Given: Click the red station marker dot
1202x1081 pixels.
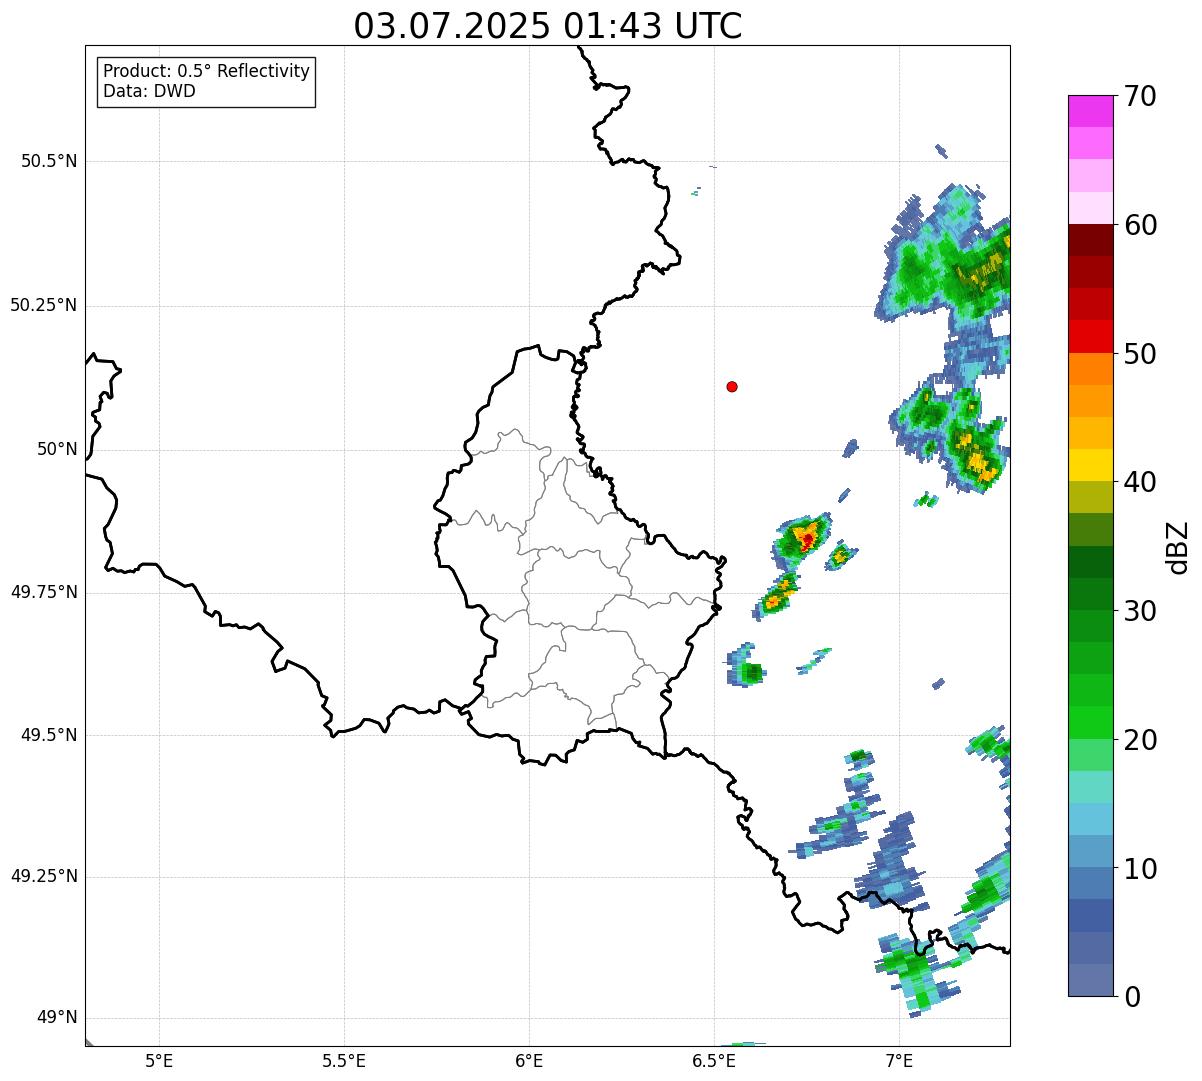Looking at the screenshot, I should pyautogui.click(x=732, y=386).
